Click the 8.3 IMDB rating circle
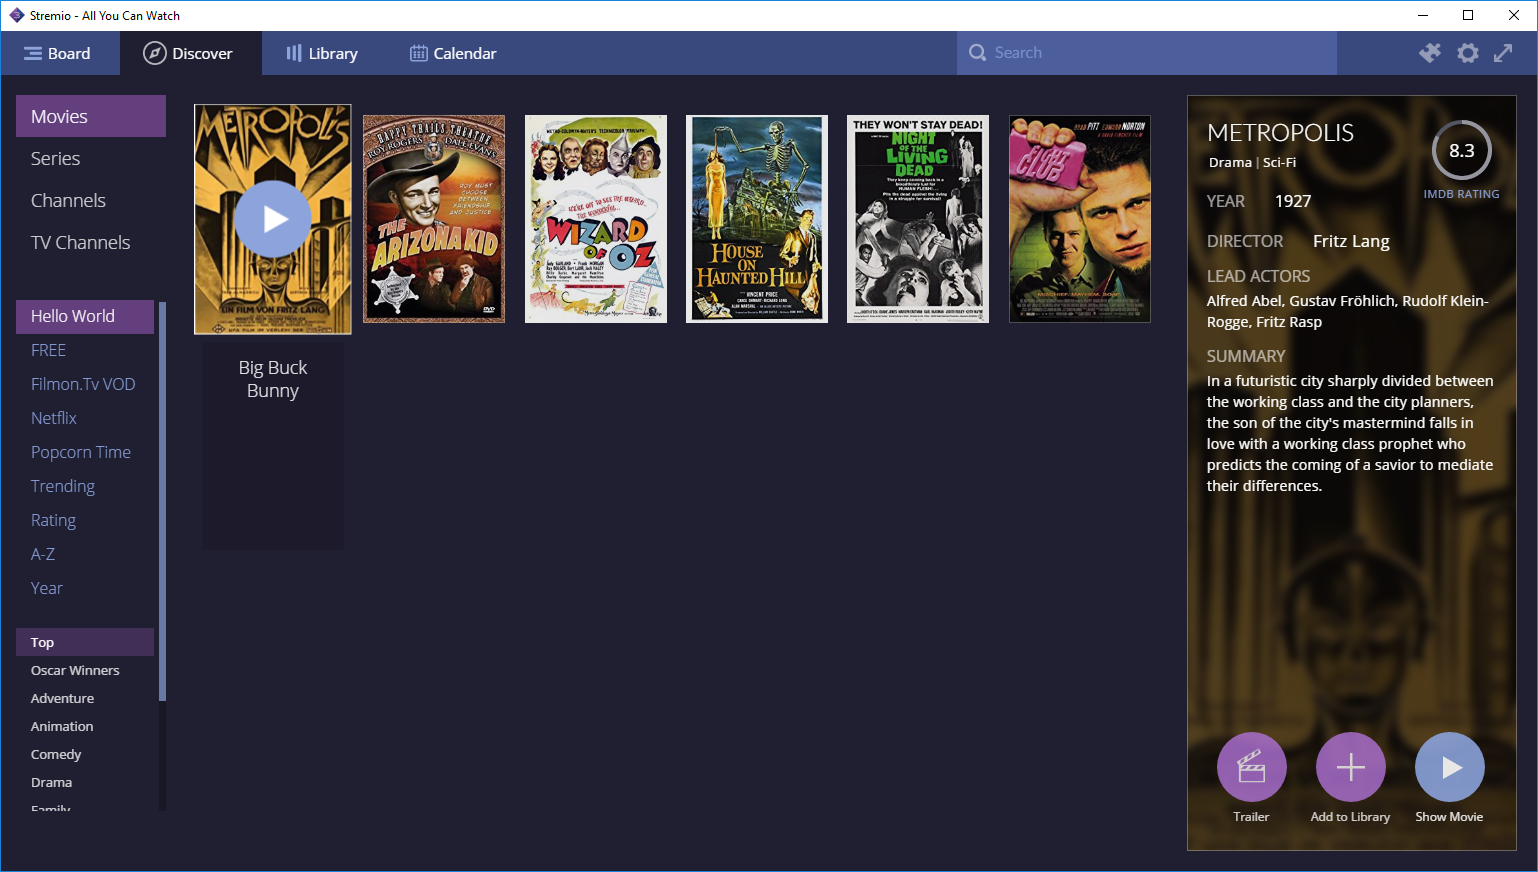This screenshot has width=1538, height=872. 1461,150
